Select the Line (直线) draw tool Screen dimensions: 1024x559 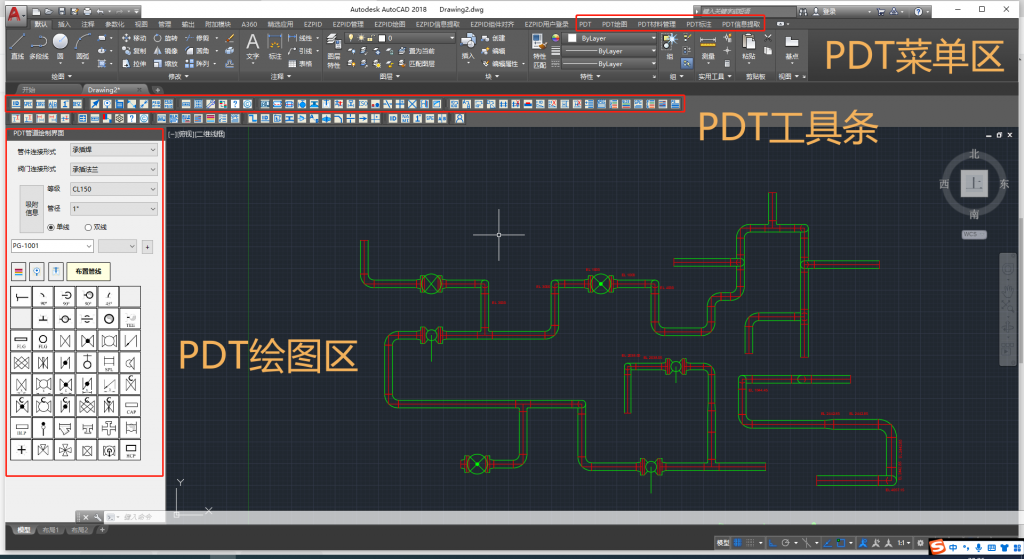coord(17,44)
